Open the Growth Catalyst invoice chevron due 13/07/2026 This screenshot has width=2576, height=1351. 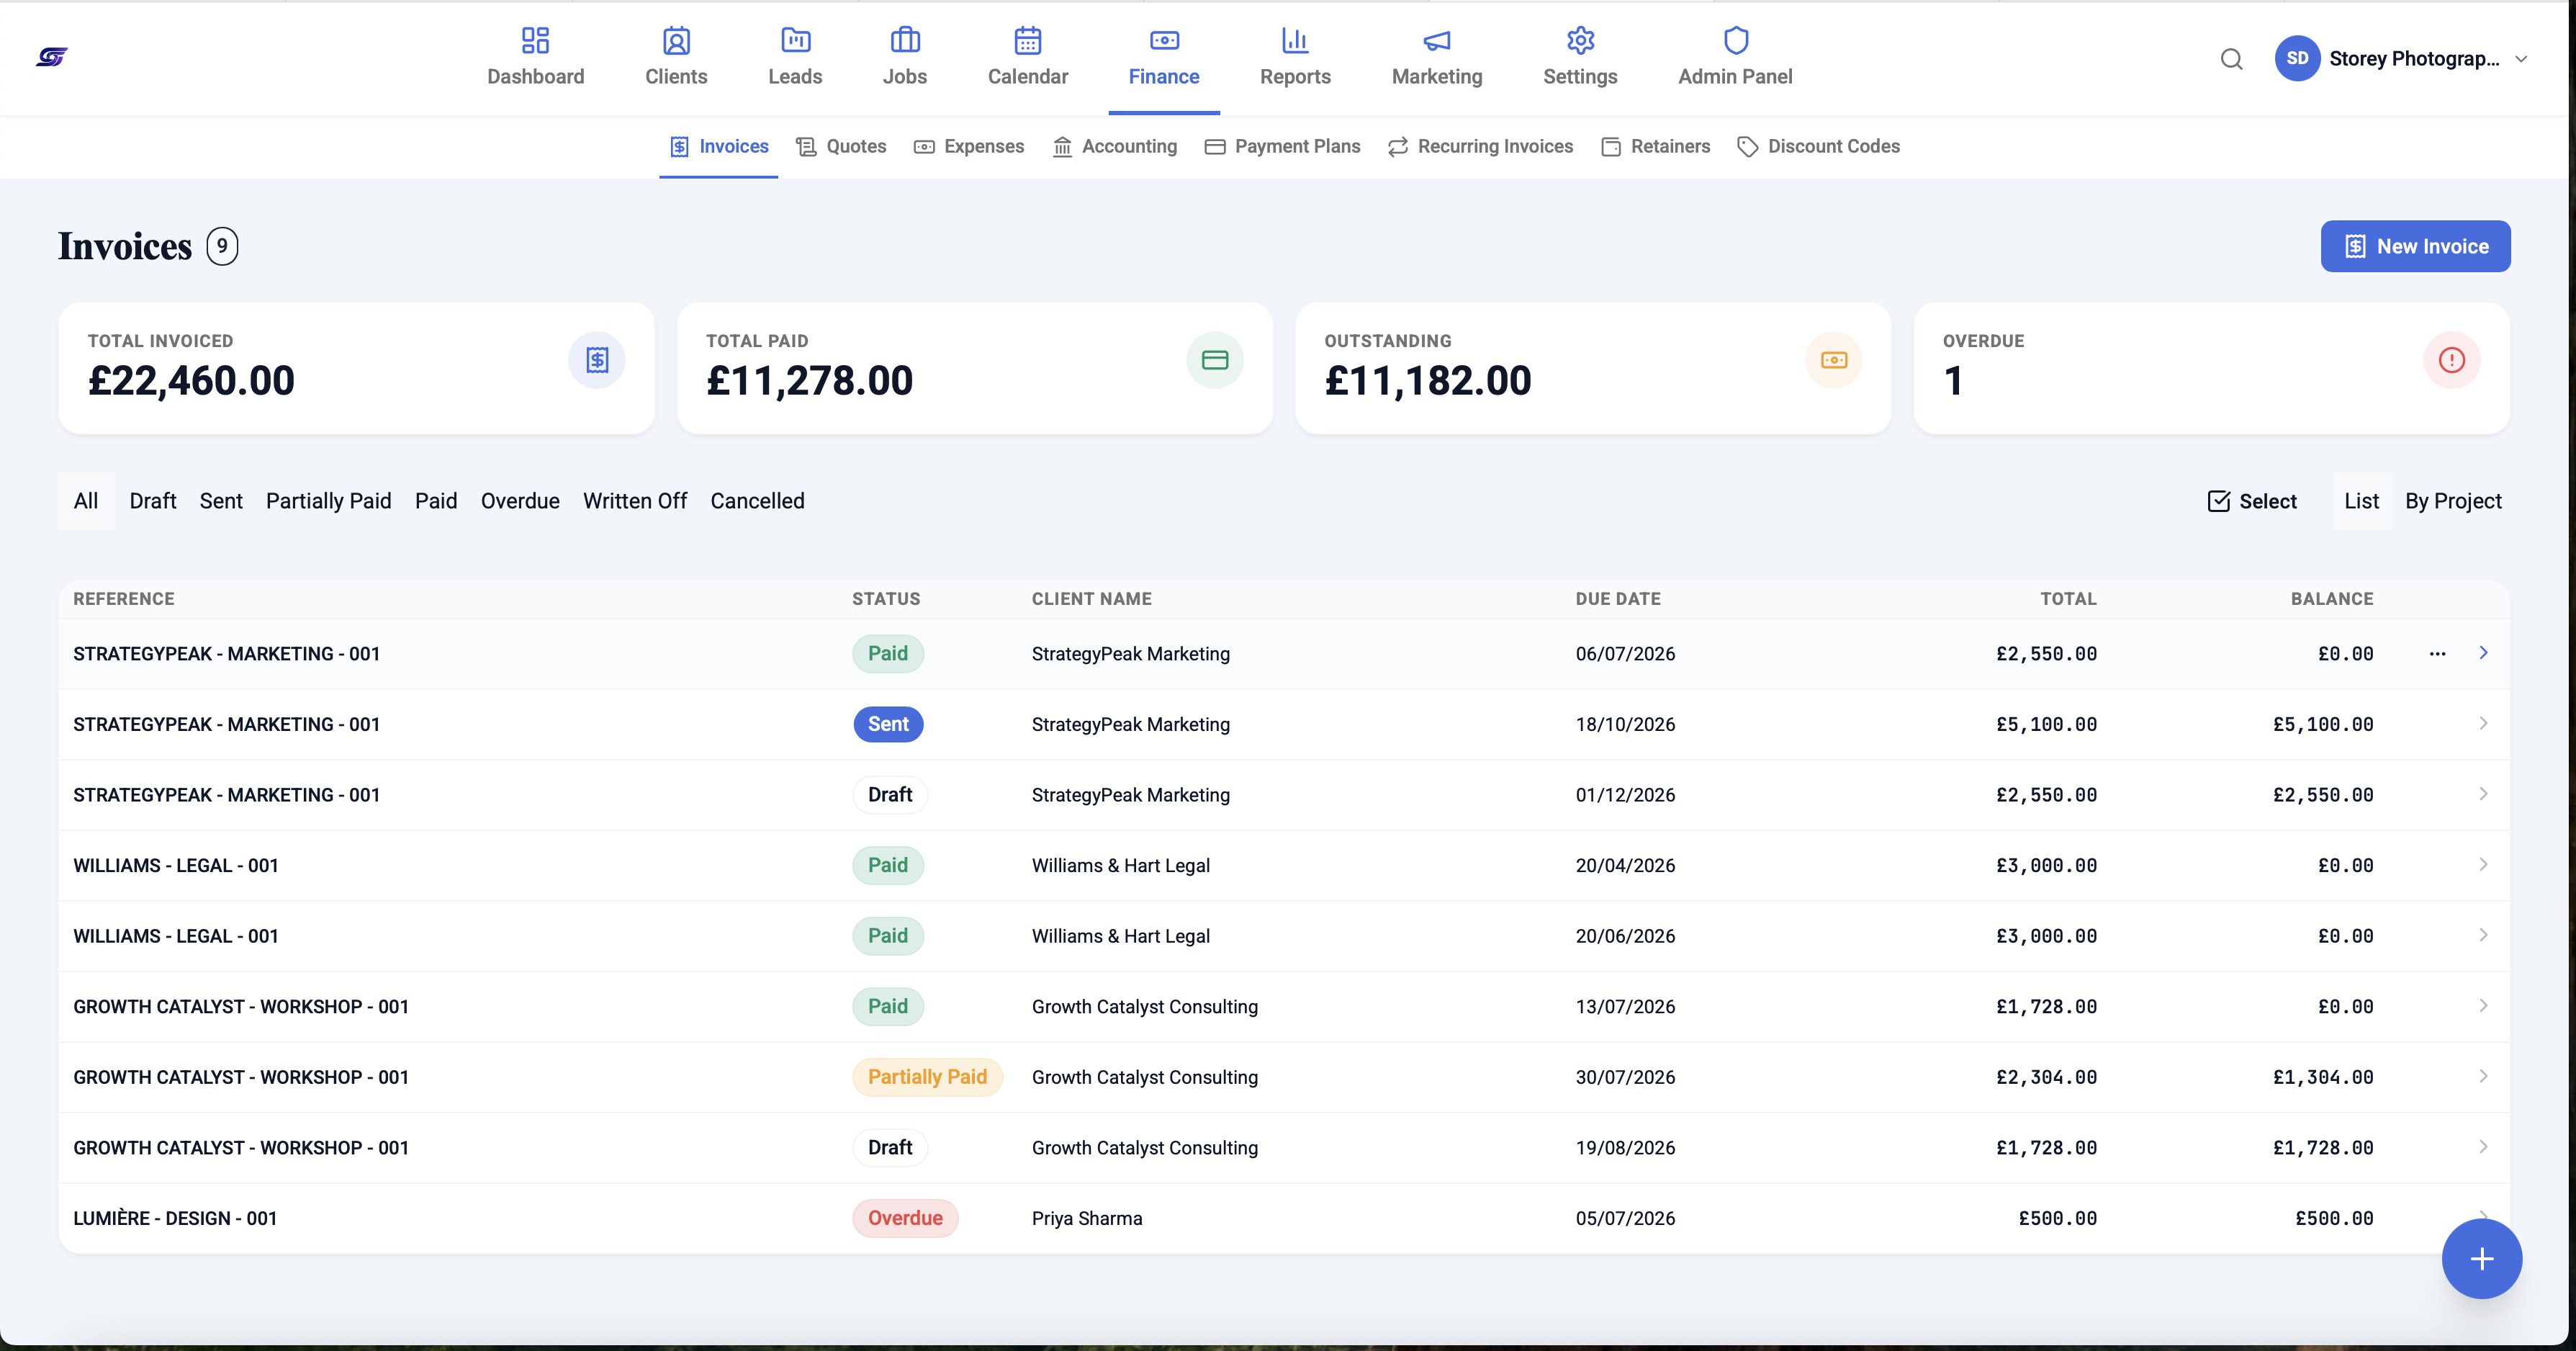2483,1006
